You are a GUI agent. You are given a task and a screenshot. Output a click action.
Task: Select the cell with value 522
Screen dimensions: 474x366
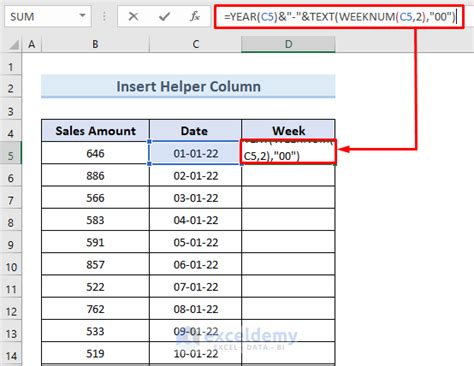pyautogui.click(x=95, y=287)
